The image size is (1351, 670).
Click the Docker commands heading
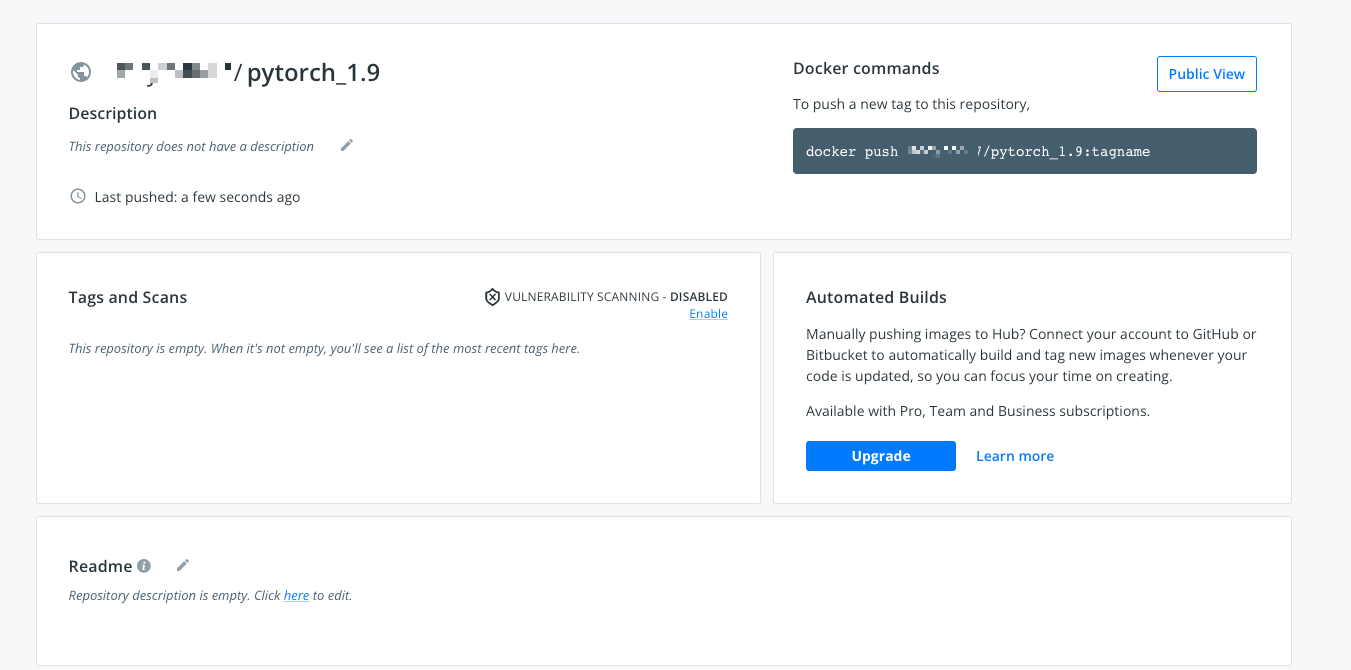(x=866, y=68)
